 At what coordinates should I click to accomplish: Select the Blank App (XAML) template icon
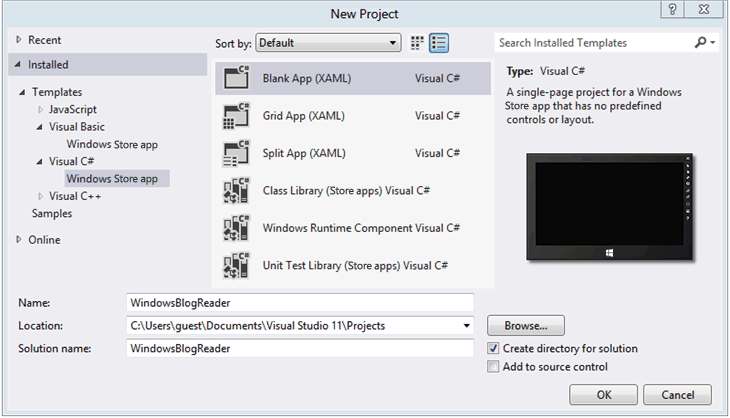235,78
